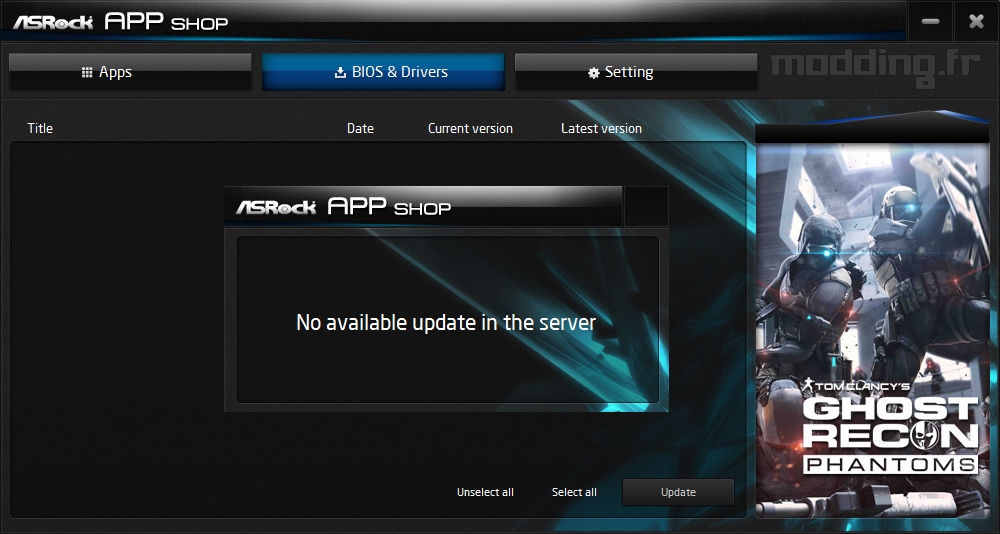Click the Latest version column header
Screen dimensions: 1000x534
click(601, 128)
